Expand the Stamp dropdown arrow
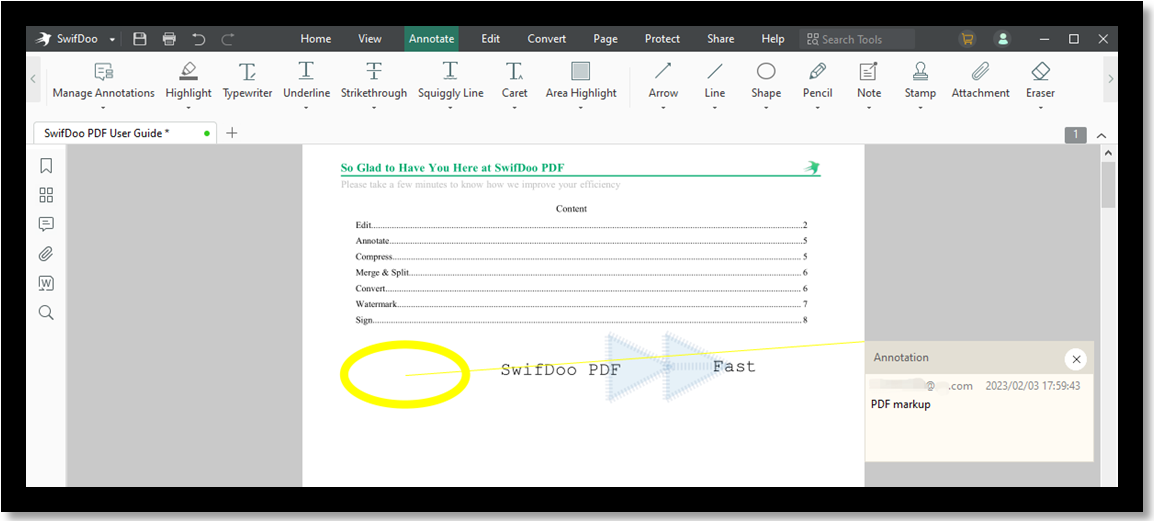This screenshot has height=521, width=1154. (920, 107)
